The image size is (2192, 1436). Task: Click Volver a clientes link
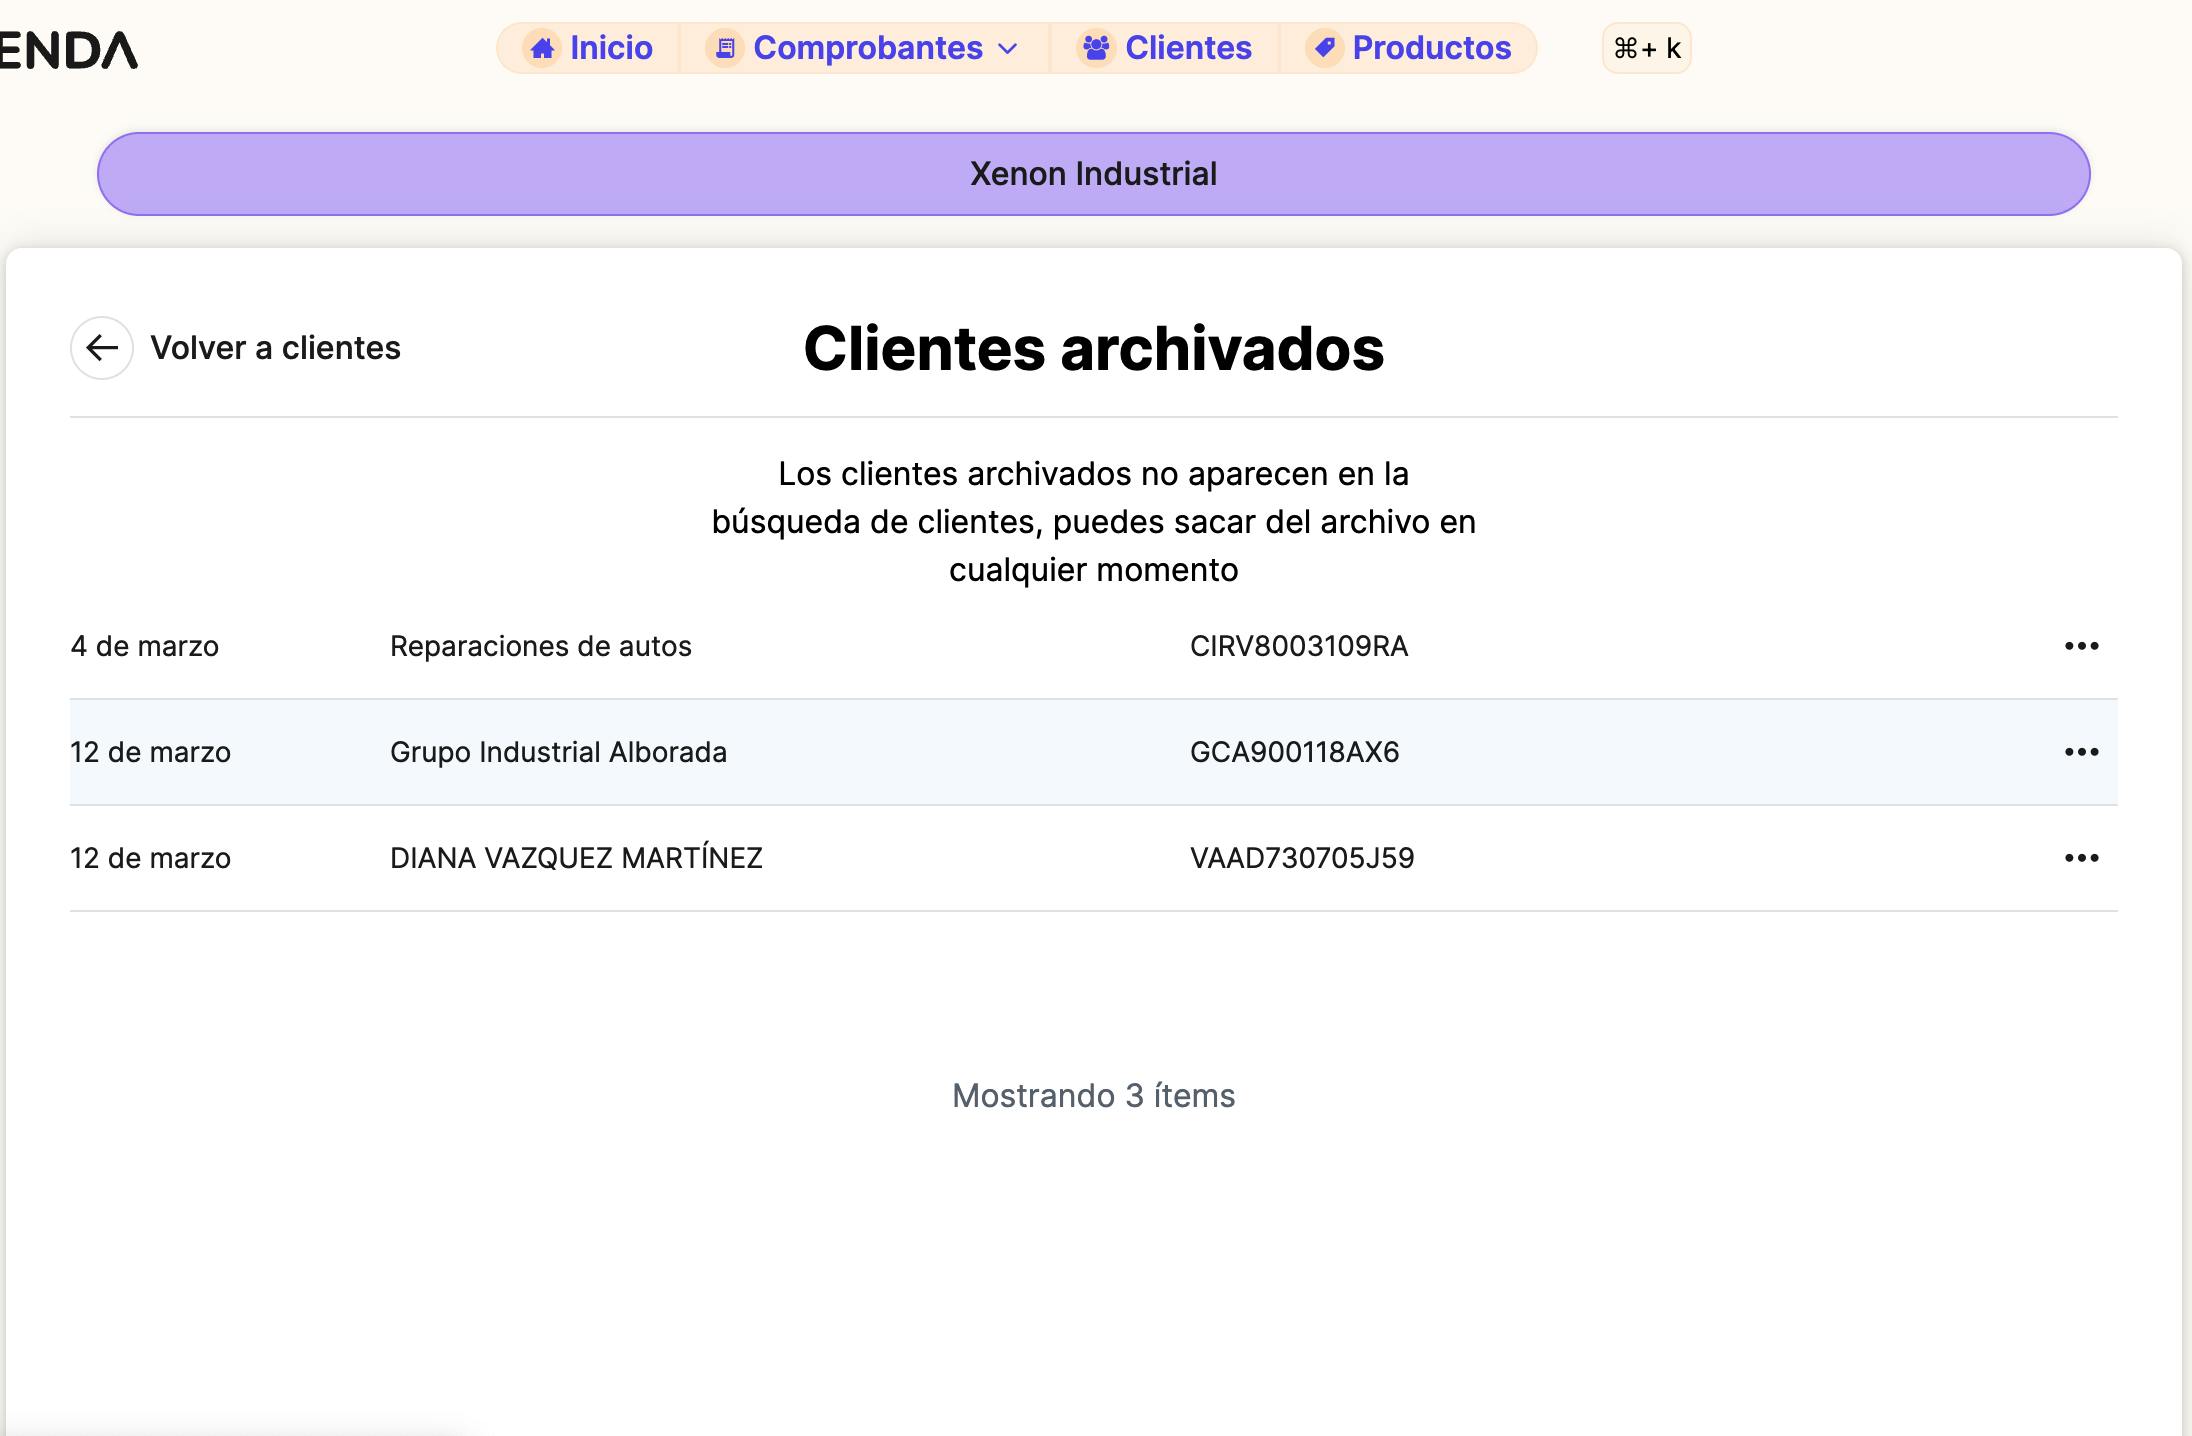(x=275, y=348)
